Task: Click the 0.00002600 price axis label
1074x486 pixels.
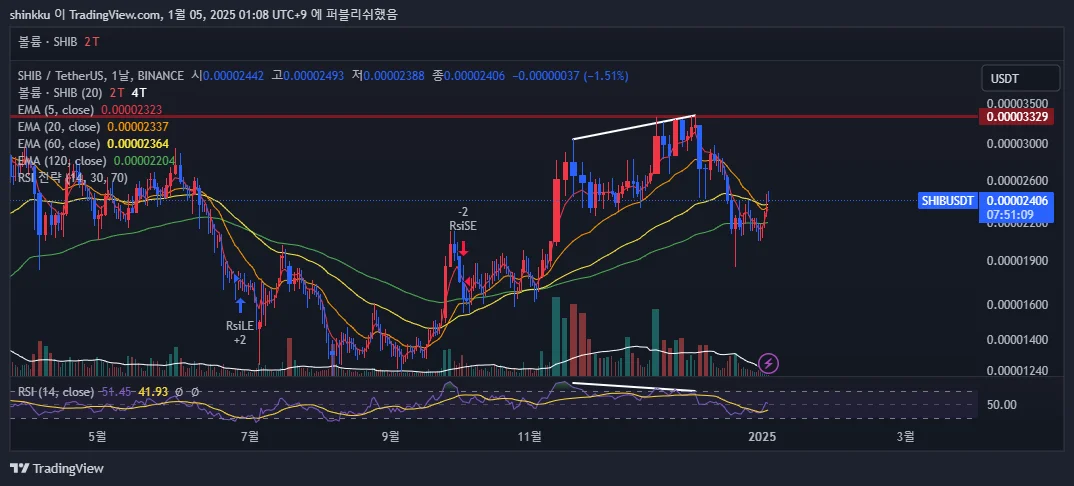Action: (1017, 181)
